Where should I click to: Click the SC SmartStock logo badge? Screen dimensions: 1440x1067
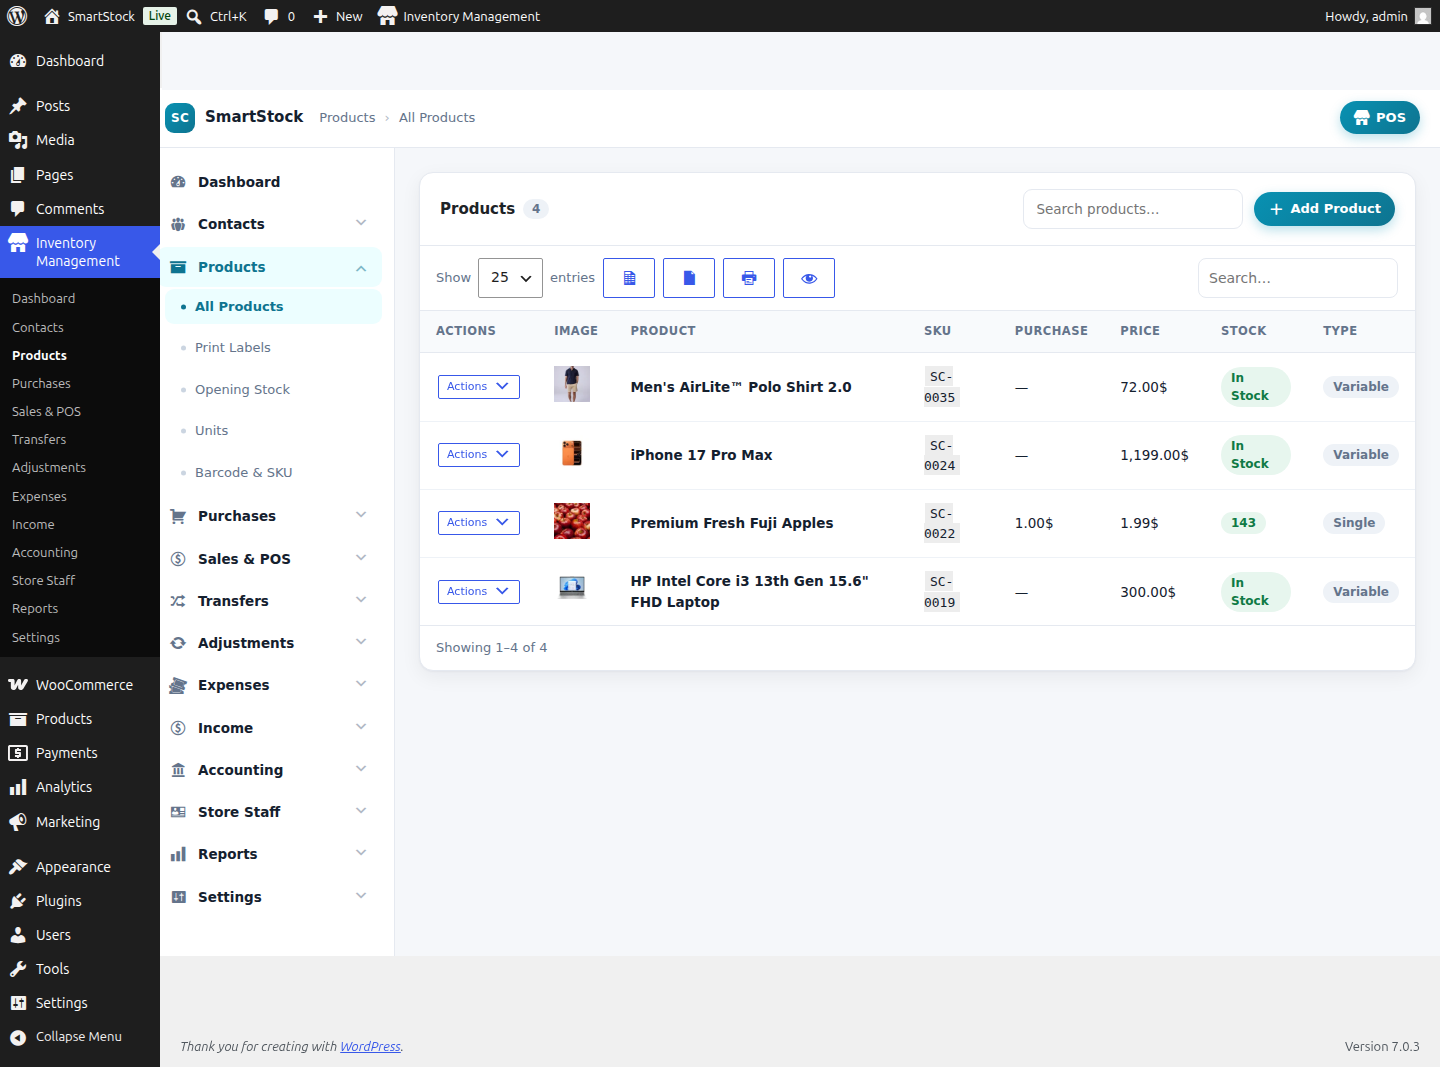point(180,117)
